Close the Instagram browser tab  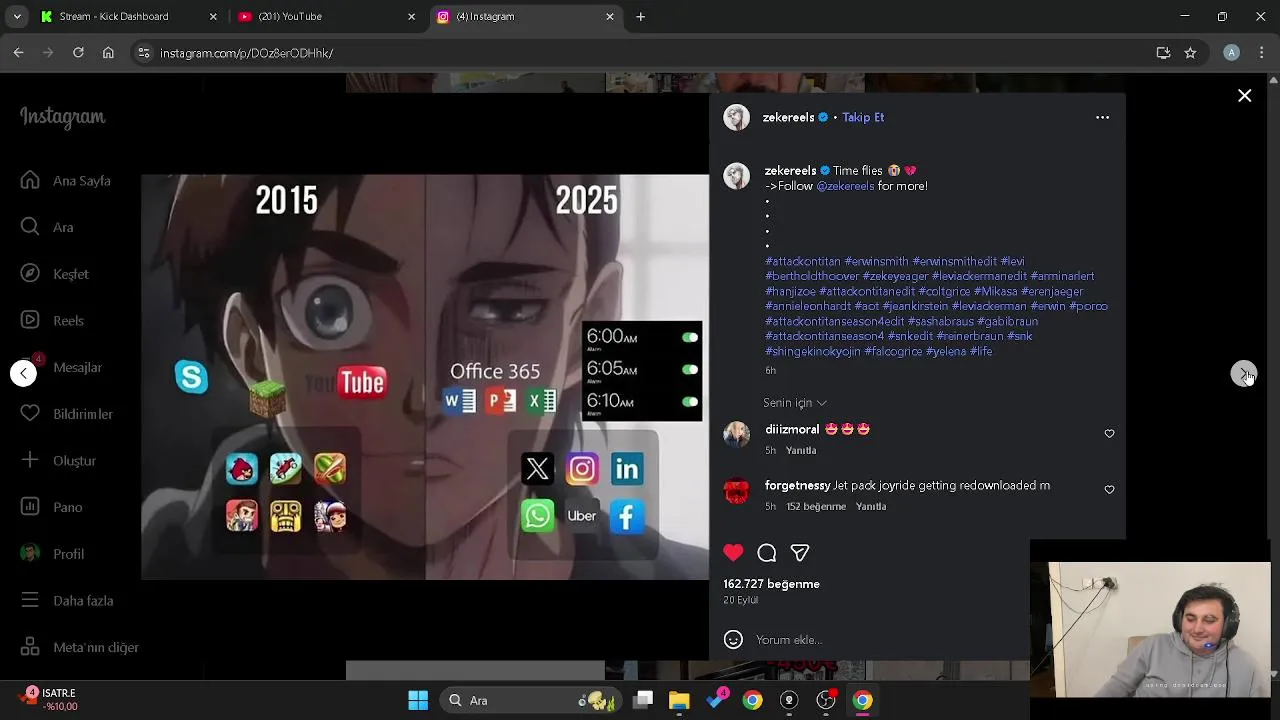[x=610, y=16]
